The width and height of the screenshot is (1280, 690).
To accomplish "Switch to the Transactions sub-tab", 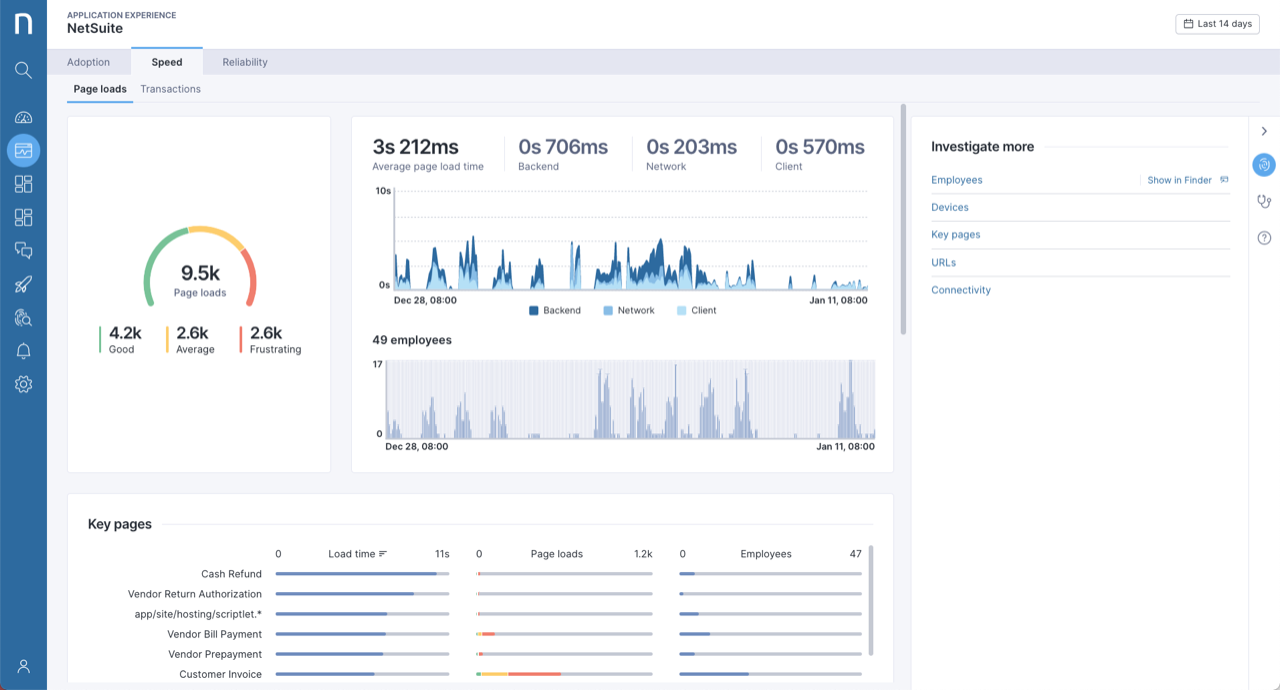I will tap(170, 89).
